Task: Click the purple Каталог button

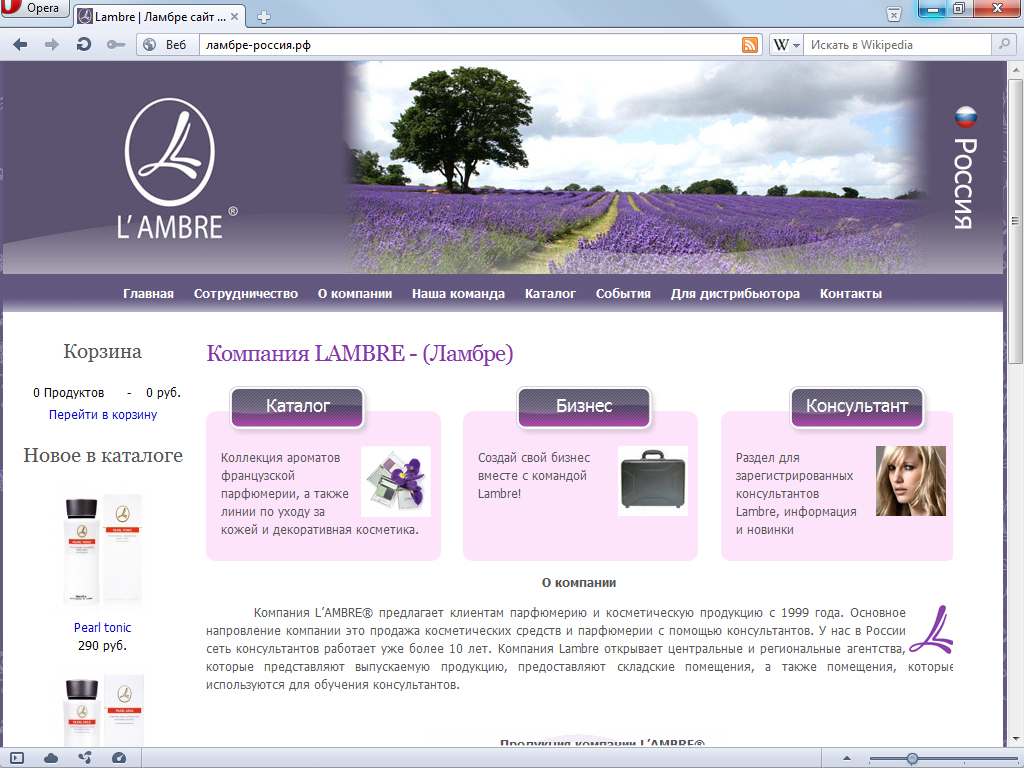Action: [x=297, y=408]
